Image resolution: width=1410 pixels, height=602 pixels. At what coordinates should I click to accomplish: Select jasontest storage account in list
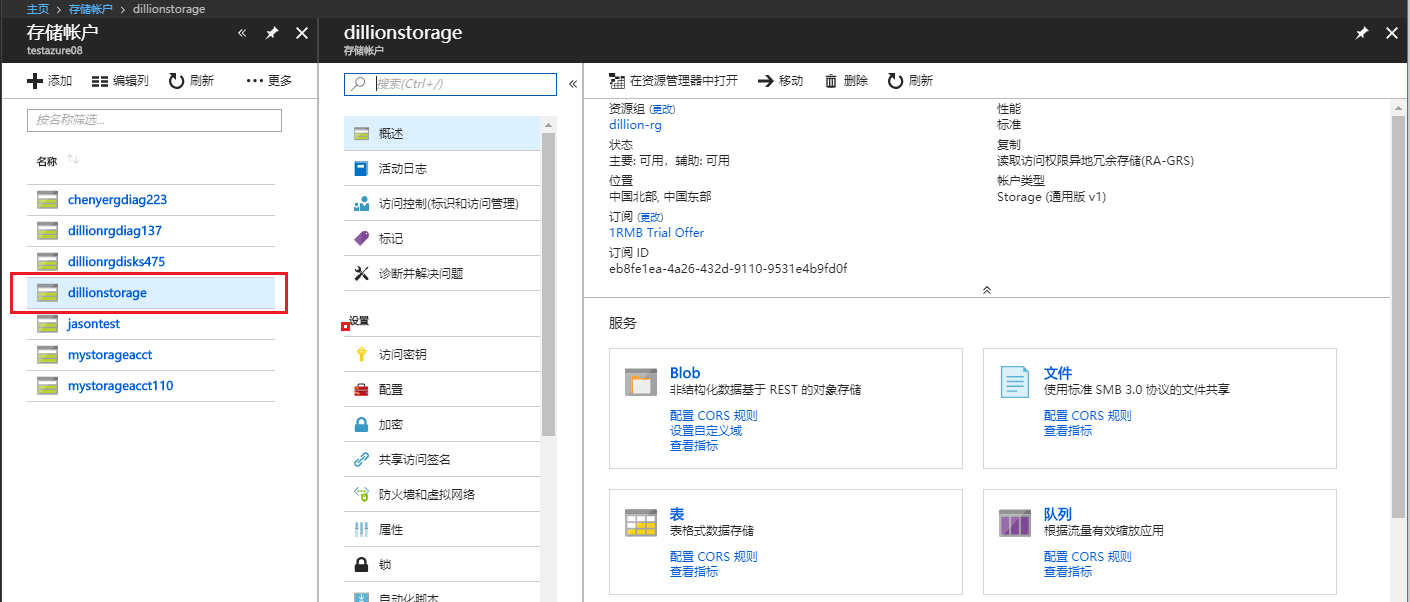pyautogui.click(x=94, y=324)
